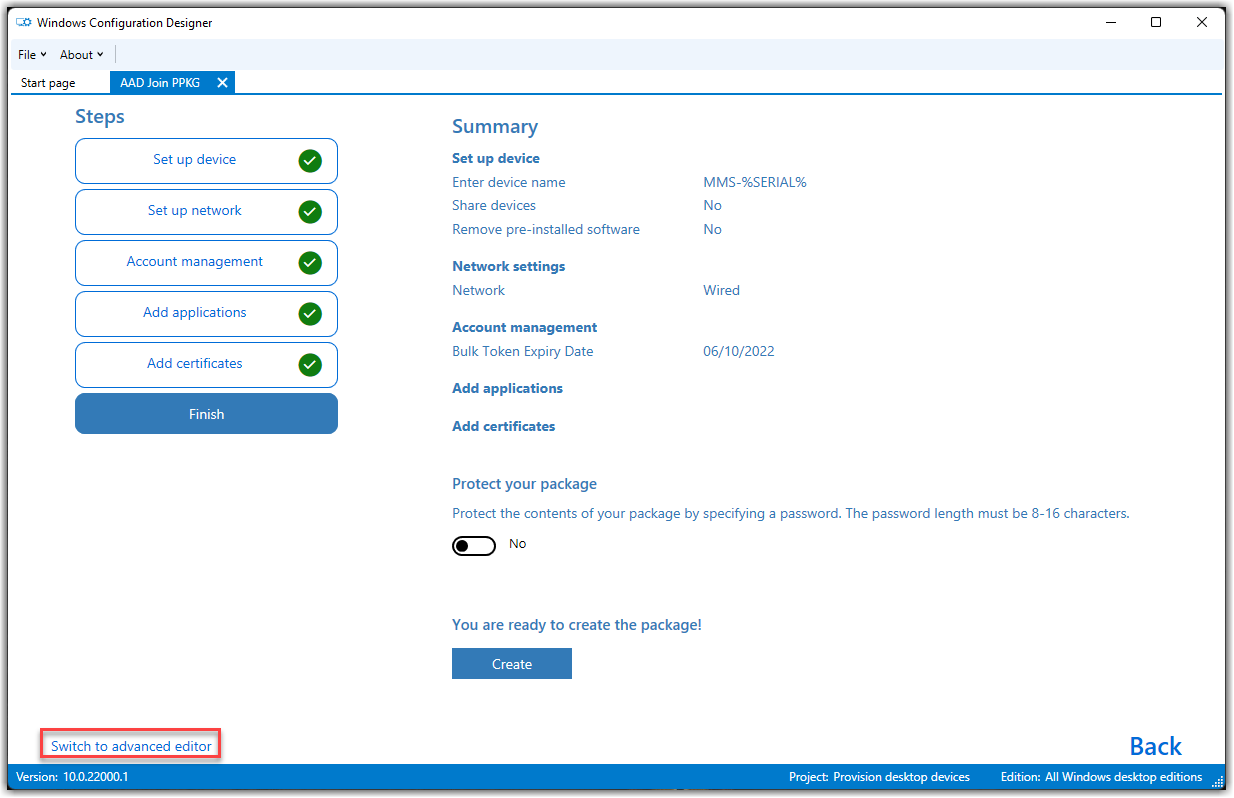Click You are ready to create the package text
Image resolution: width=1234 pixels, height=798 pixels.
(577, 625)
